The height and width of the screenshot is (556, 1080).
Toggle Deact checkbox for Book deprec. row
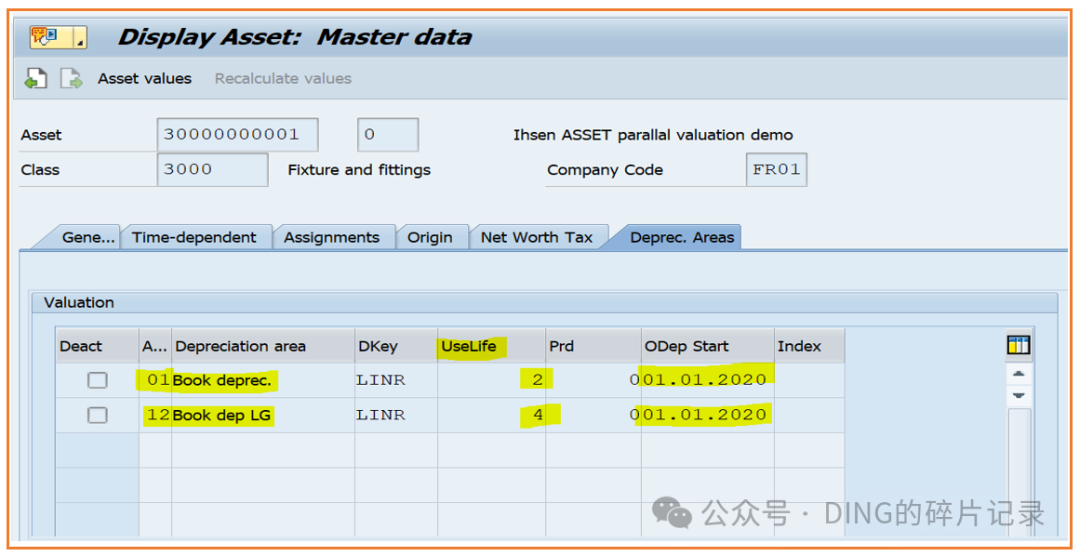98,380
